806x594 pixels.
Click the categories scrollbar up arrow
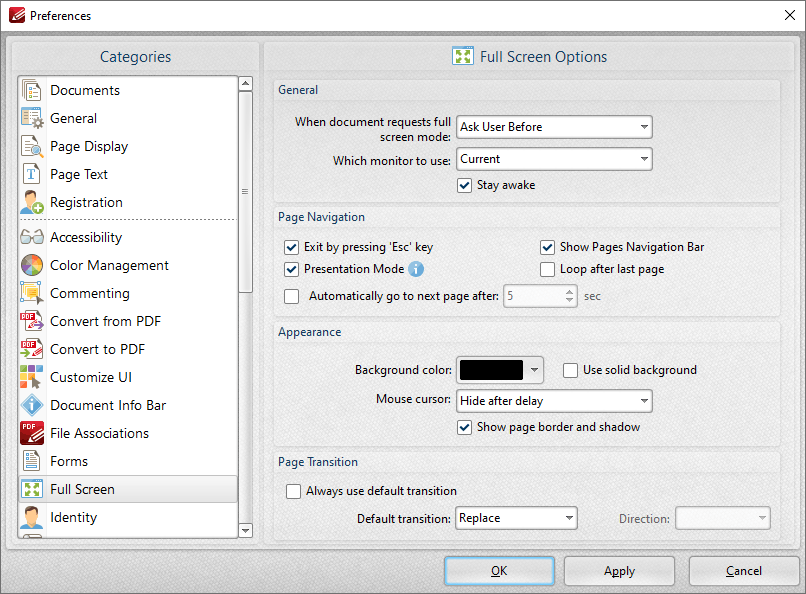246,84
